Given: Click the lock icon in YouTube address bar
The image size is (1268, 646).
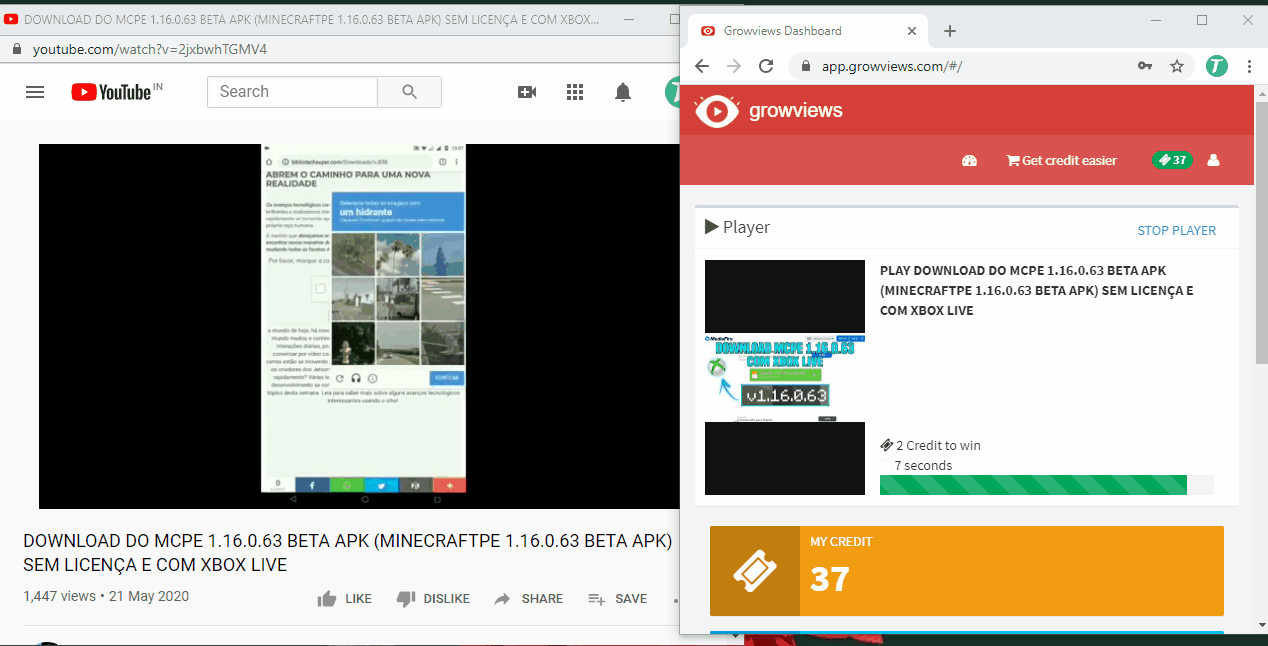Looking at the screenshot, I should 16,49.
